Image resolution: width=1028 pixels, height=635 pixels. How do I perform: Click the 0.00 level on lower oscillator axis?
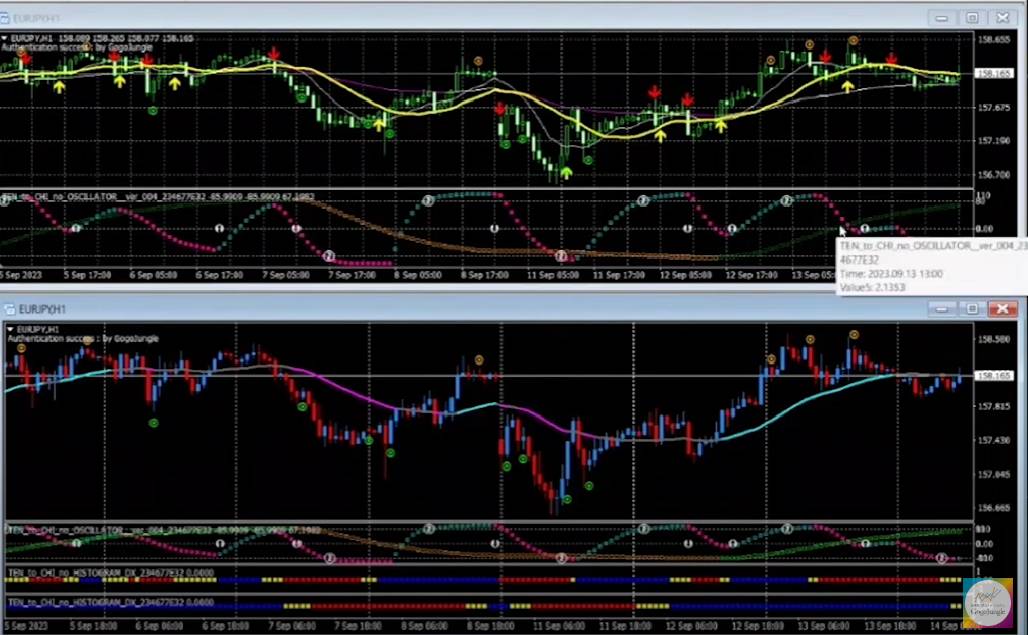tap(984, 544)
